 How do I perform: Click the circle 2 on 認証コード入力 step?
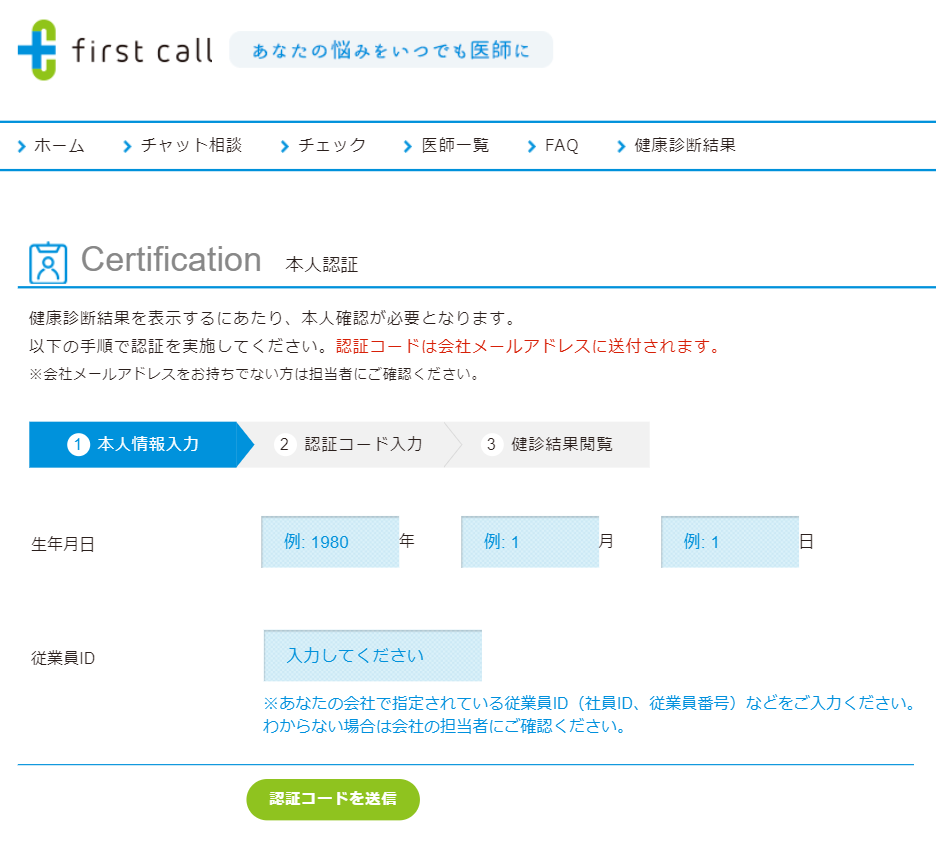285,444
